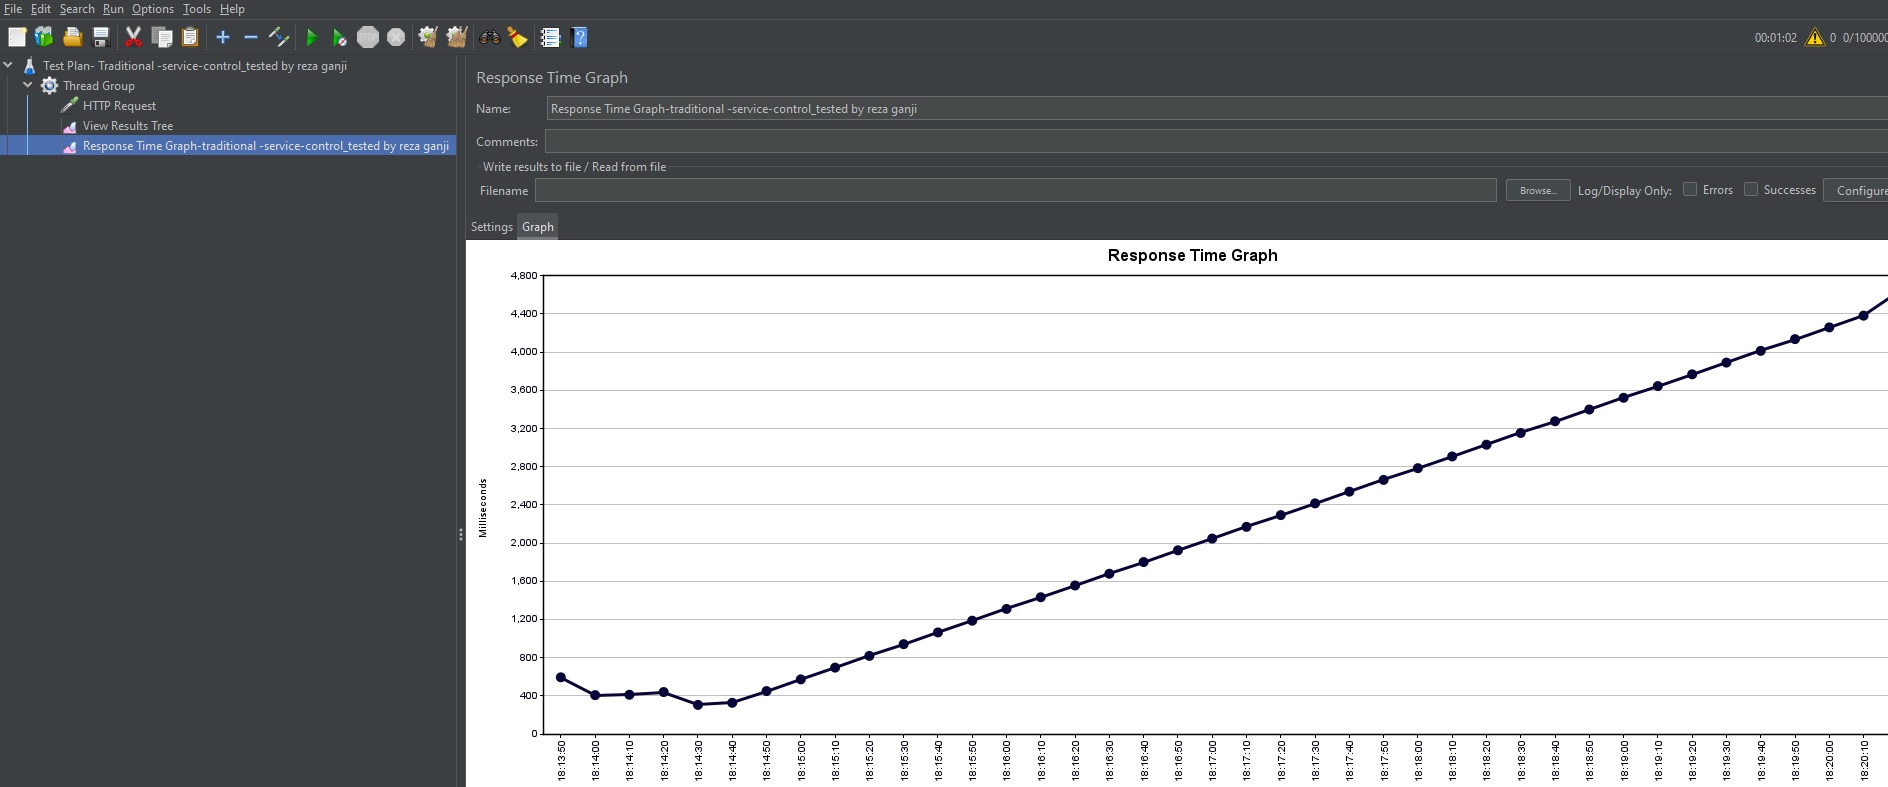Open the Tools menu
Image resolution: width=1888 pixels, height=787 pixels.
(197, 9)
